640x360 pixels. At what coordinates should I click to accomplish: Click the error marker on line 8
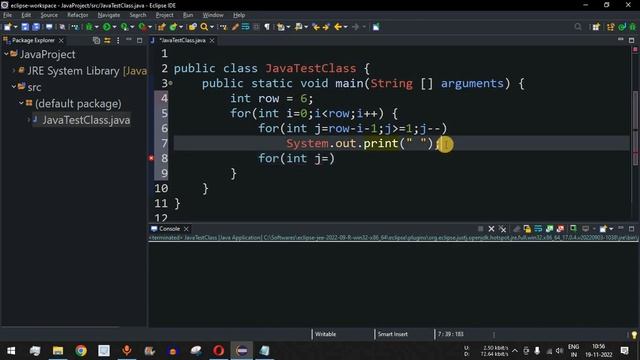point(151,158)
